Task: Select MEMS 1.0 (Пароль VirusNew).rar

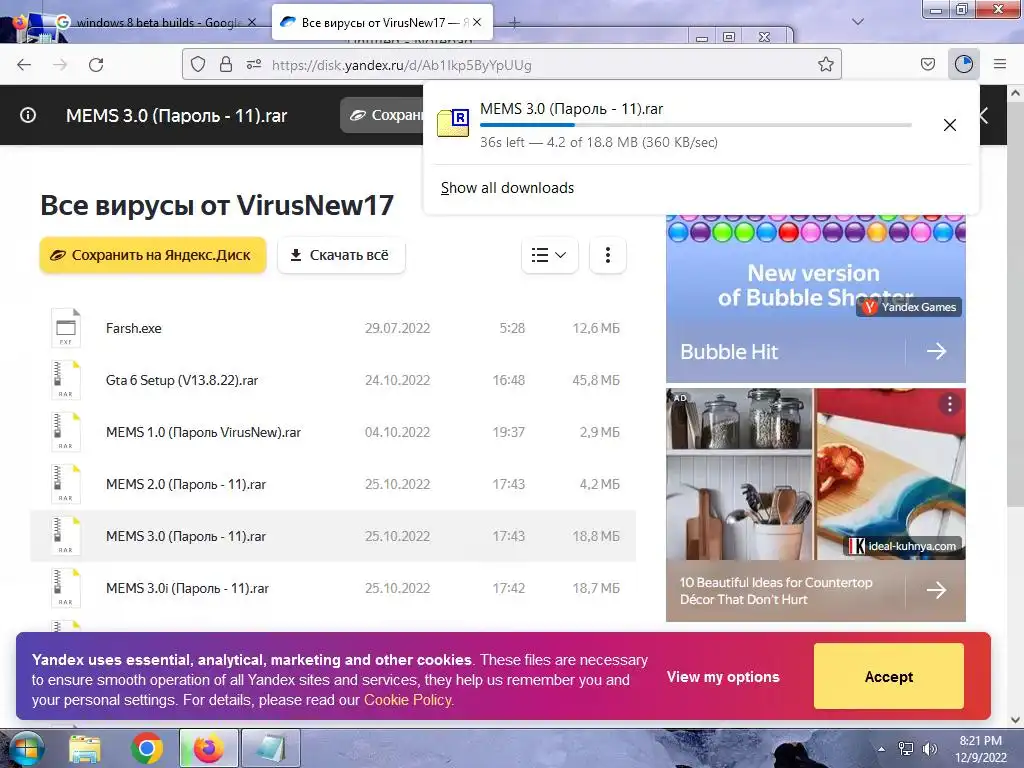Action: pos(333,432)
